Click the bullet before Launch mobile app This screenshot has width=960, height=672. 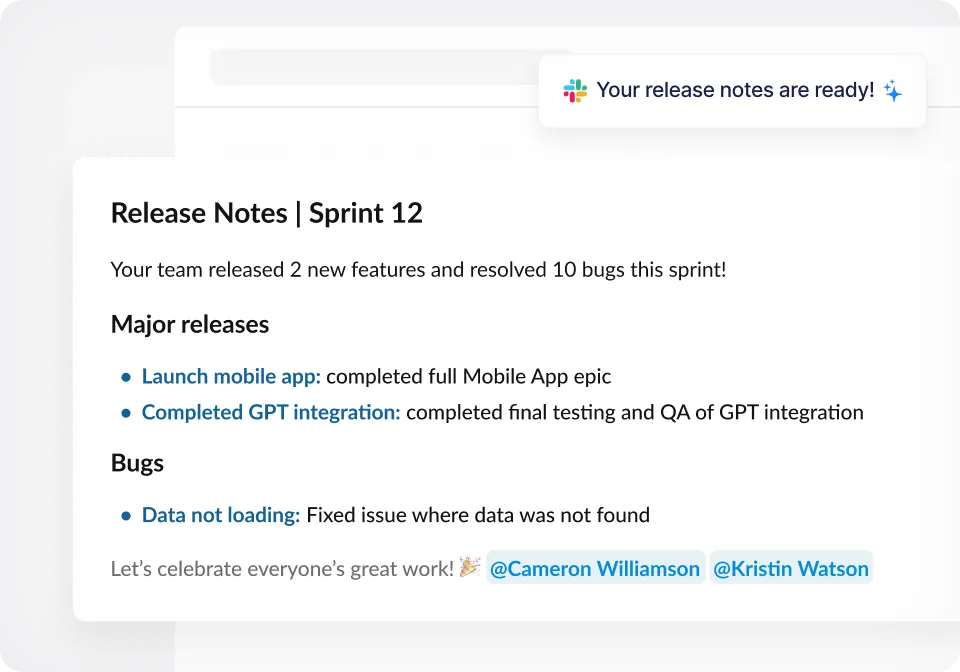tap(126, 377)
